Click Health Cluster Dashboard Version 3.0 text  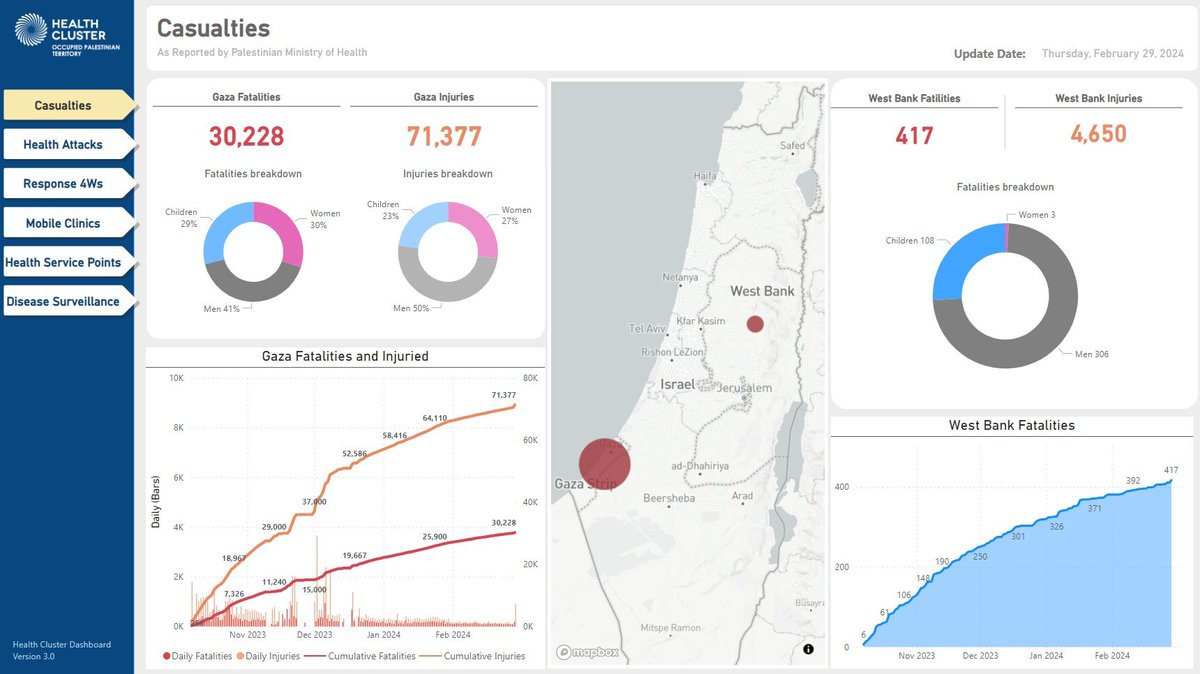coord(61,651)
